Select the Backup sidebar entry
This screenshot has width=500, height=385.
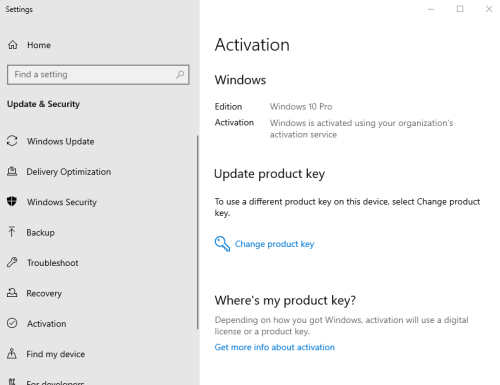41,232
